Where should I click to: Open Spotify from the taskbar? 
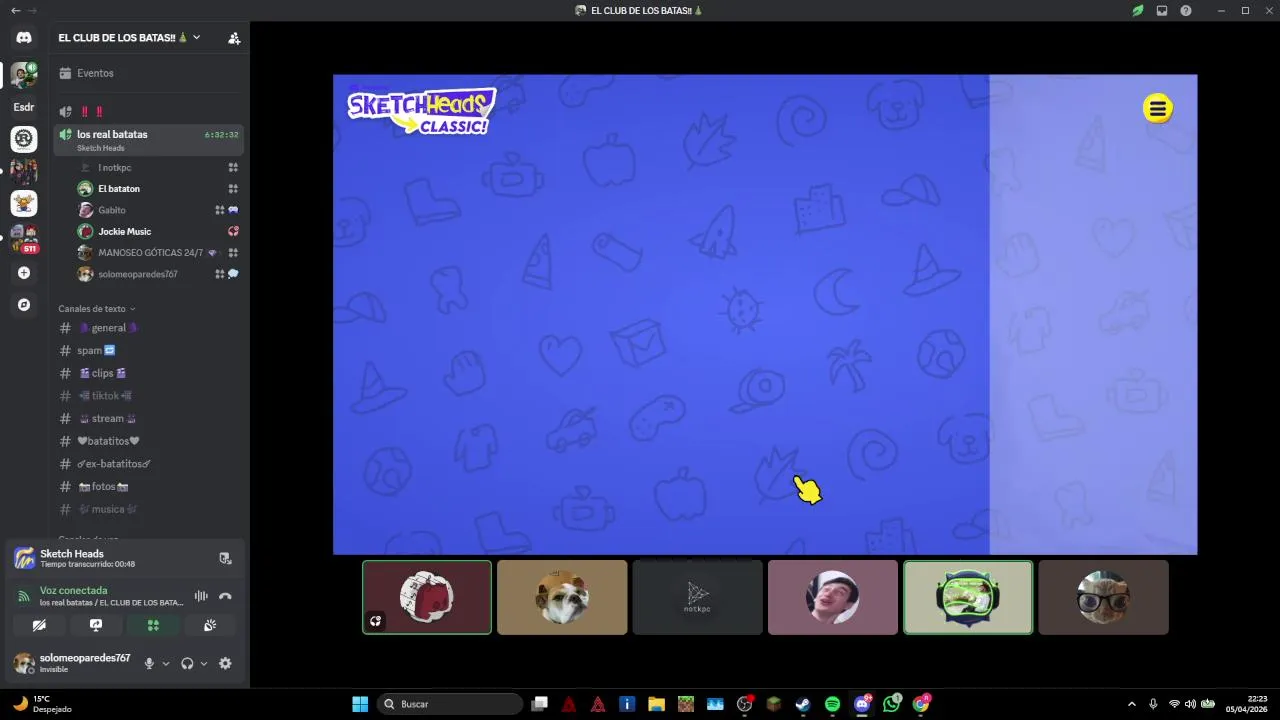[832, 704]
